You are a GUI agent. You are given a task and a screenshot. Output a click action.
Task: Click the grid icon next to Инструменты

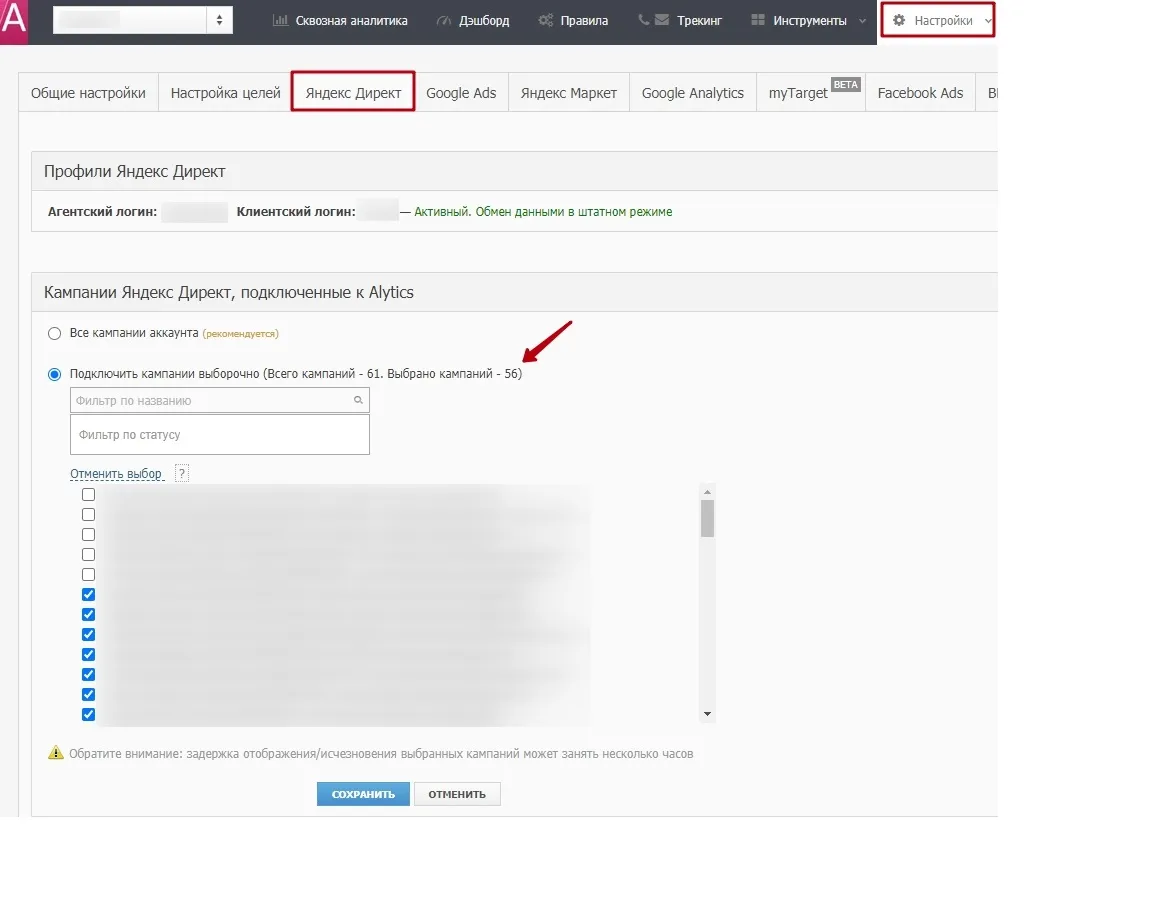(x=757, y=20)
